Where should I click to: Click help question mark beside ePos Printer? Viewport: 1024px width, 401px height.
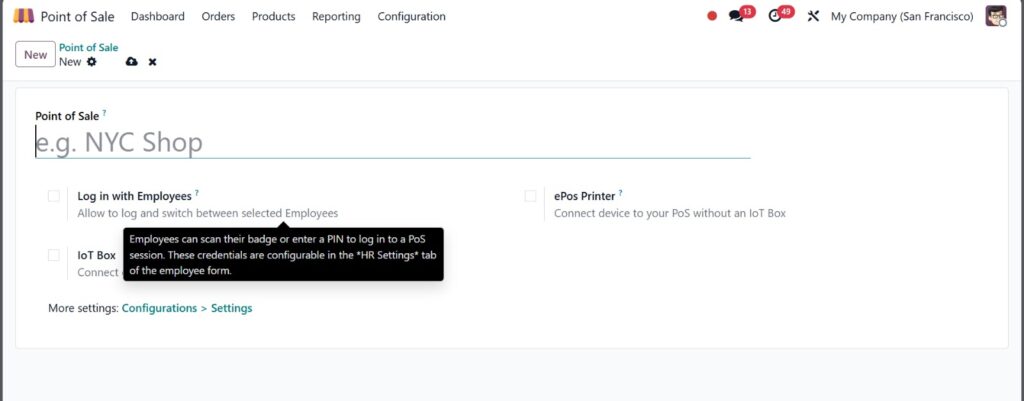click(620, 194)
